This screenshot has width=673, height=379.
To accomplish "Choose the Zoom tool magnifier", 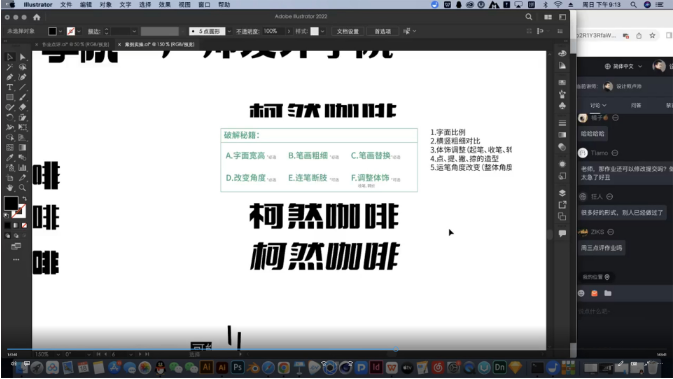I will point(22,188).
